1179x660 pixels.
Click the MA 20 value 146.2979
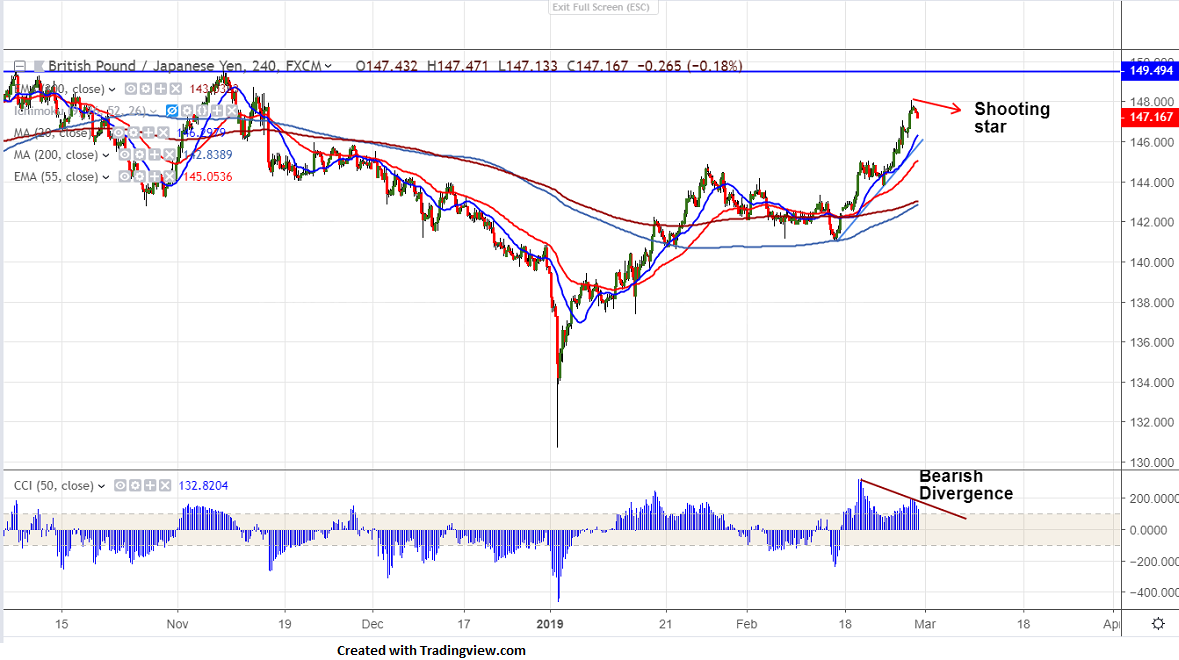point(201,132)
